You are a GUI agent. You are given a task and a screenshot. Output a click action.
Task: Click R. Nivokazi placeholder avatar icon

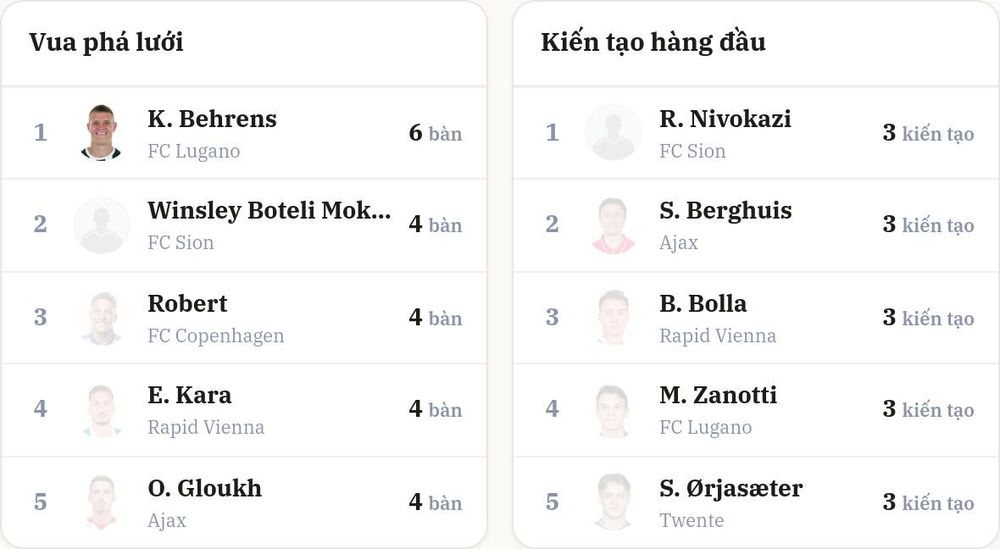[614, 133]
